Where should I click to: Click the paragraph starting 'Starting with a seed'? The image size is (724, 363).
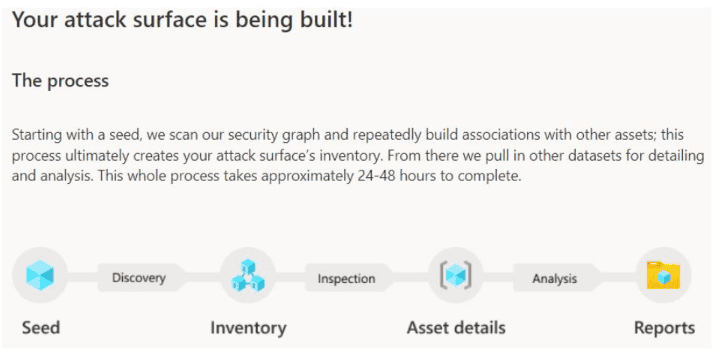[358, 155]
